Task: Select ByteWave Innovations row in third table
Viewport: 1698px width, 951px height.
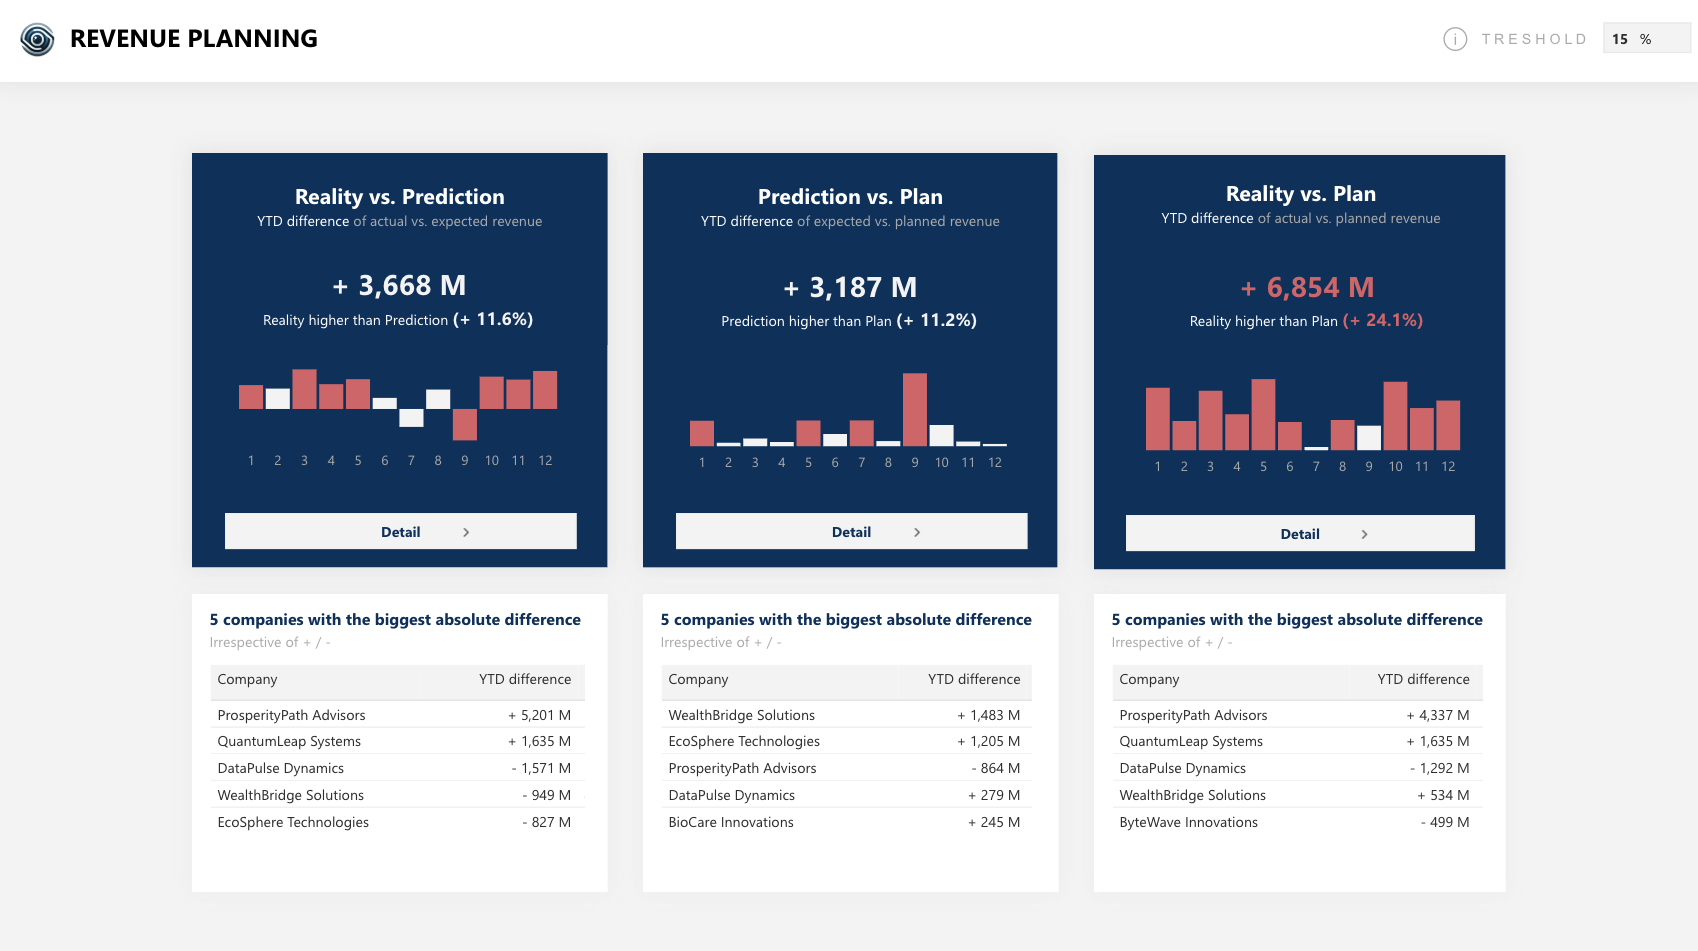Action: 1188,822
